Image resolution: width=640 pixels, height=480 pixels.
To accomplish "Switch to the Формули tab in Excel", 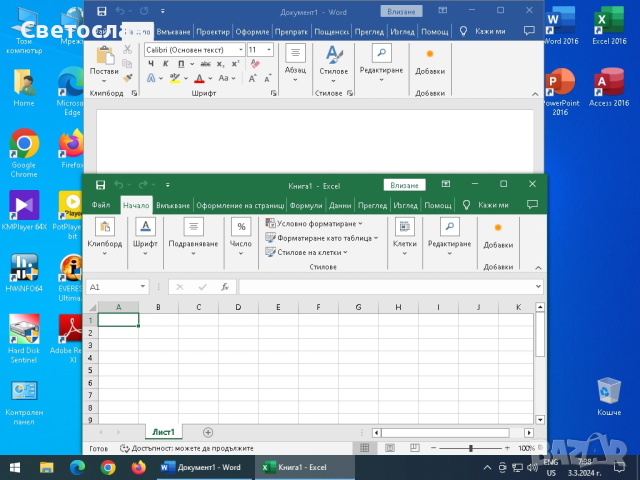I will 306,205.
